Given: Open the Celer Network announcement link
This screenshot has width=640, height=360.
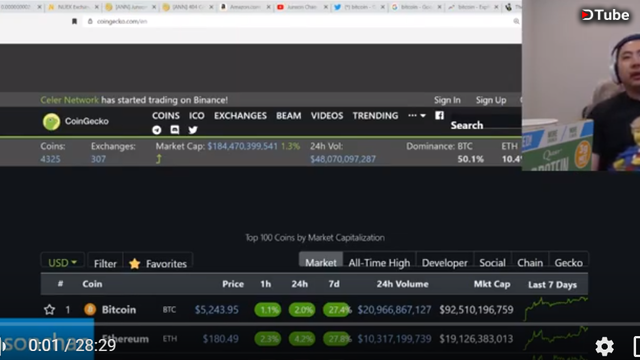Looking at the screenshot, I should tap(69, 100).
